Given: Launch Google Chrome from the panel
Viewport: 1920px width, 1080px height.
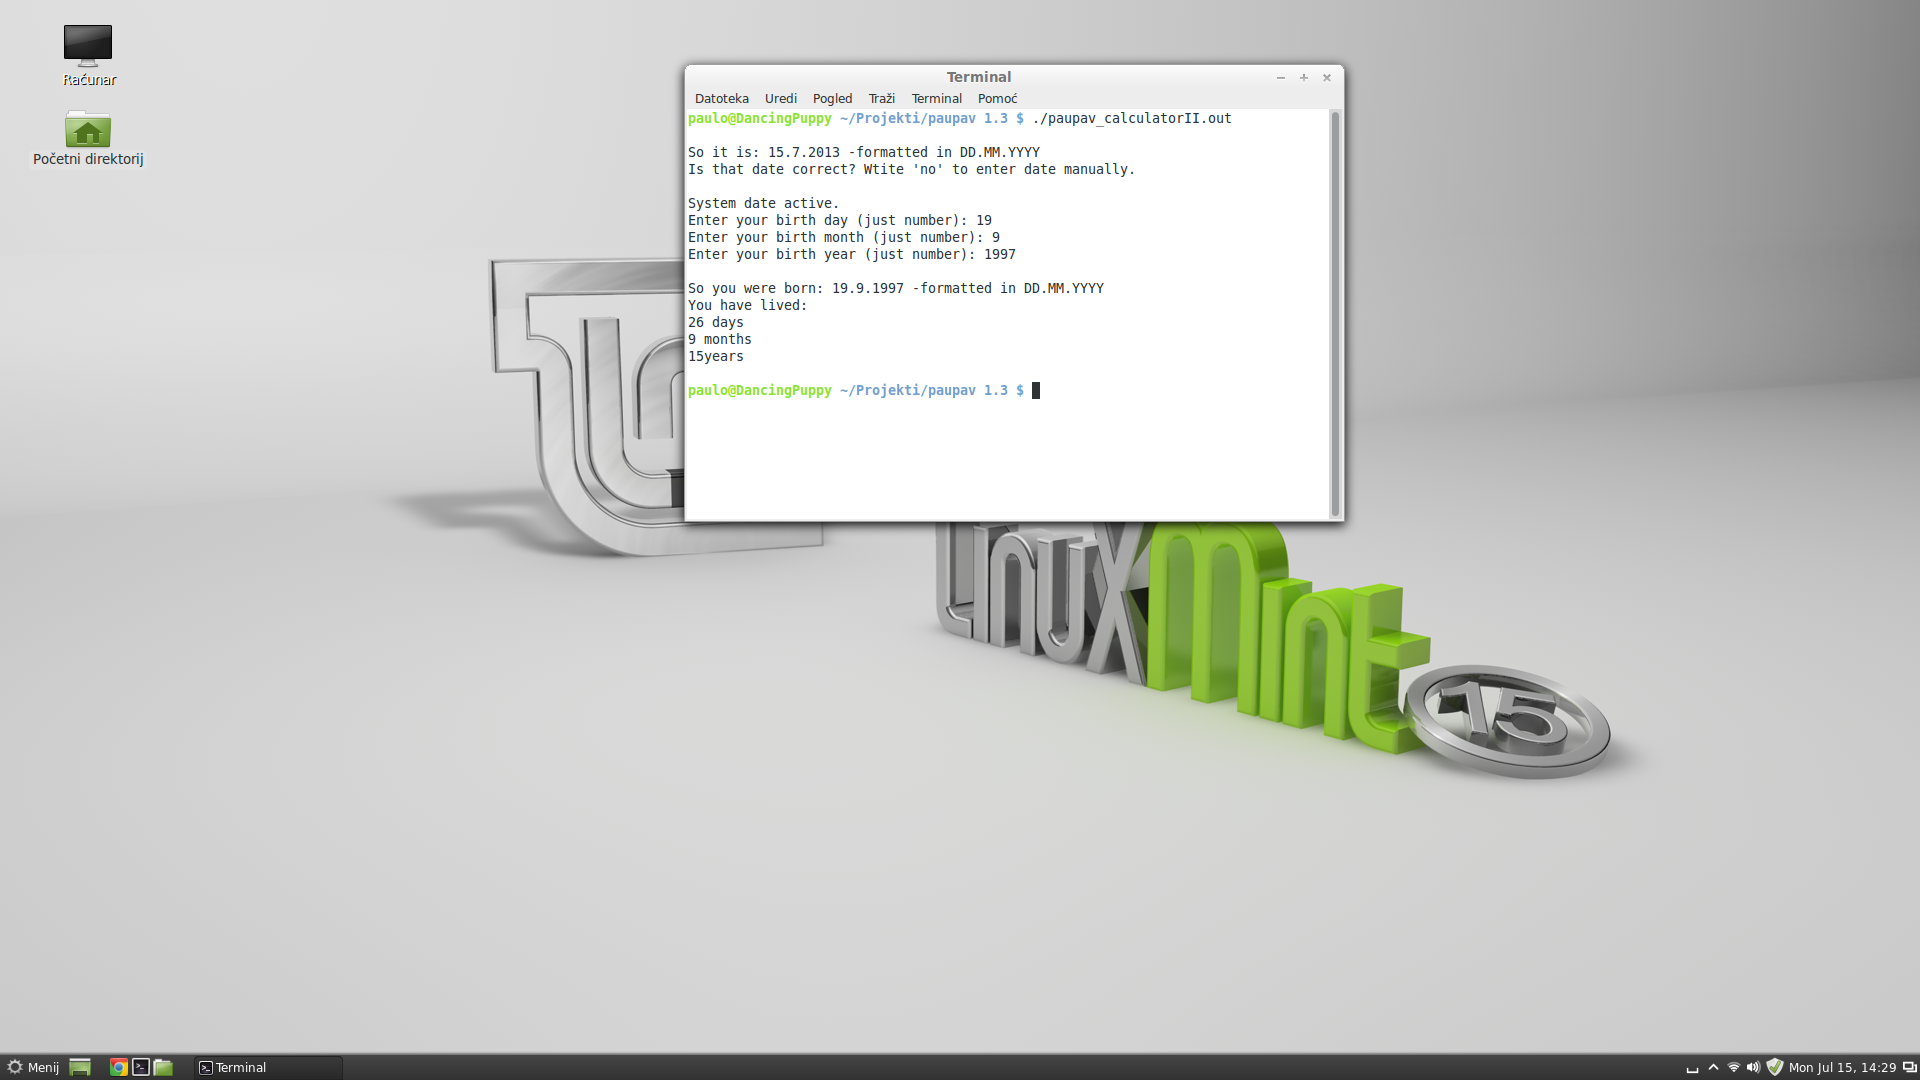Looking at the screenshot, I should pyautogui.click(x=119, y=1067).
